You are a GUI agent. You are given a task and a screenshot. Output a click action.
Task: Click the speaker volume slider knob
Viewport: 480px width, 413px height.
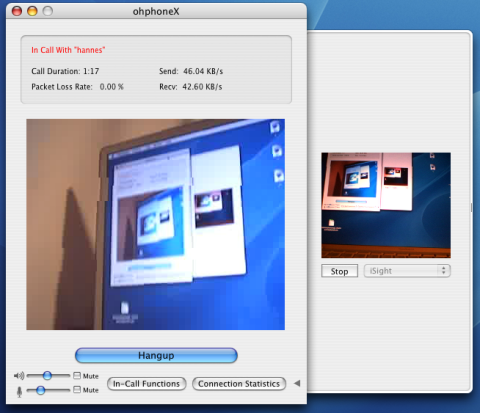(47, 376)
